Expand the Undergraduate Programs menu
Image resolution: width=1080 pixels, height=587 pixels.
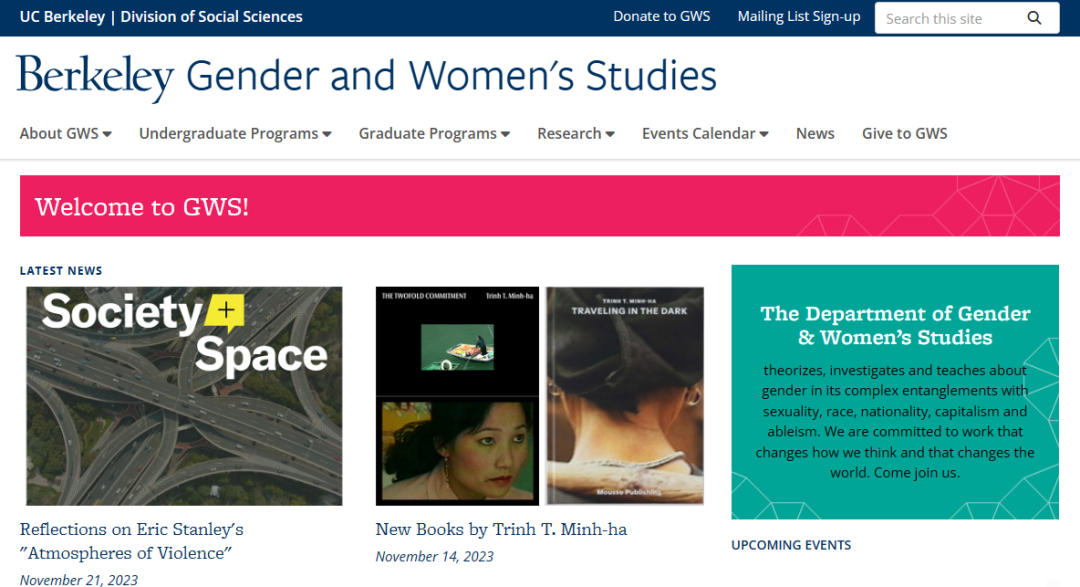coord(235,134)
